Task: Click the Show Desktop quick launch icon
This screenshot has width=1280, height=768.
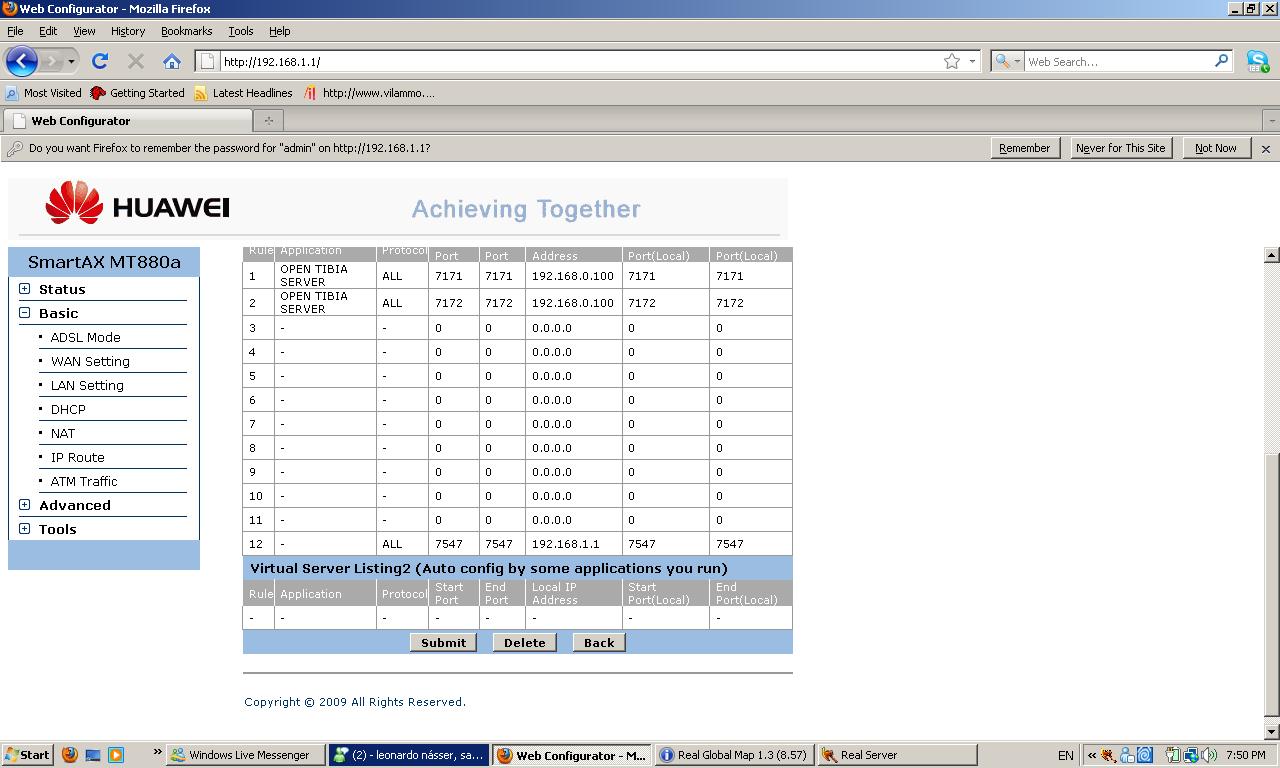Action: (x=93, y=755)
